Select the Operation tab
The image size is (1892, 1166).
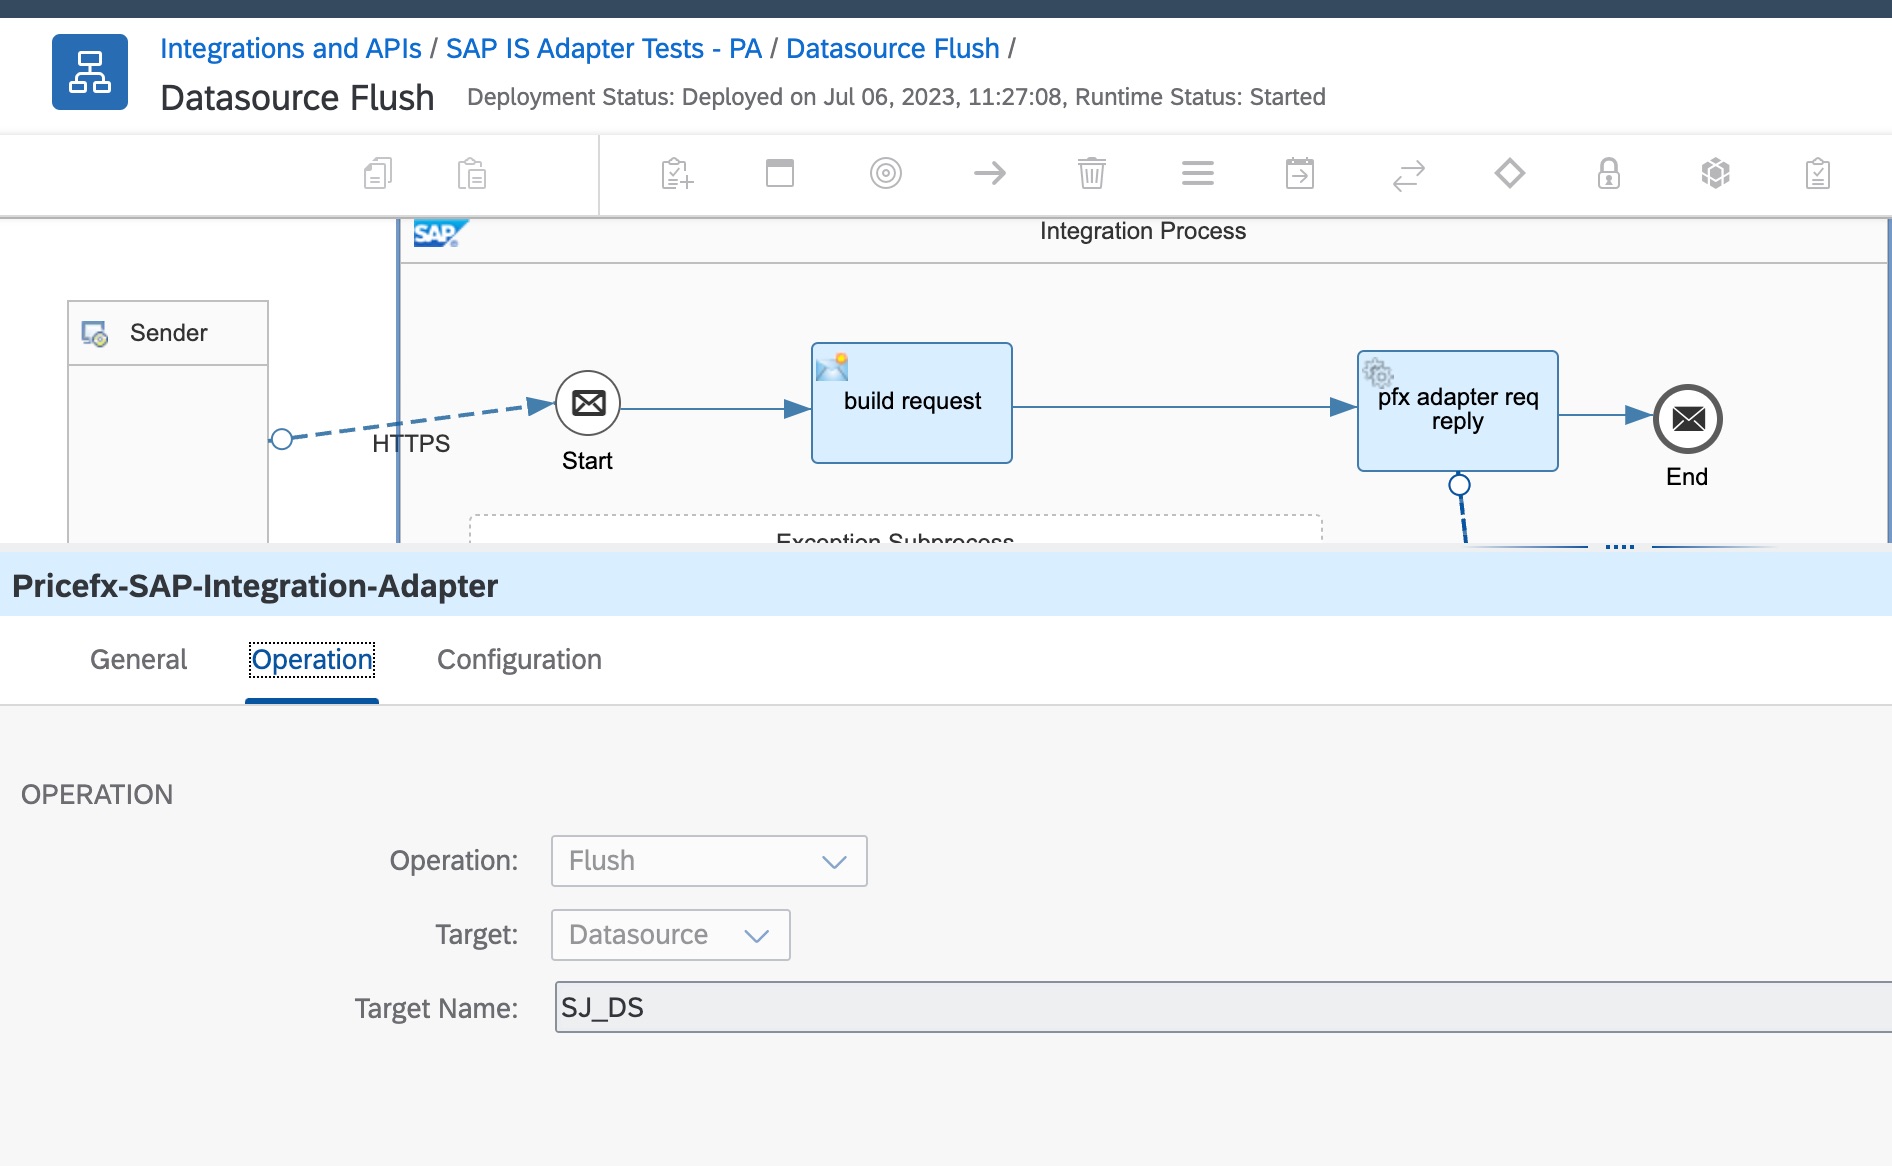tap(312, 660)
